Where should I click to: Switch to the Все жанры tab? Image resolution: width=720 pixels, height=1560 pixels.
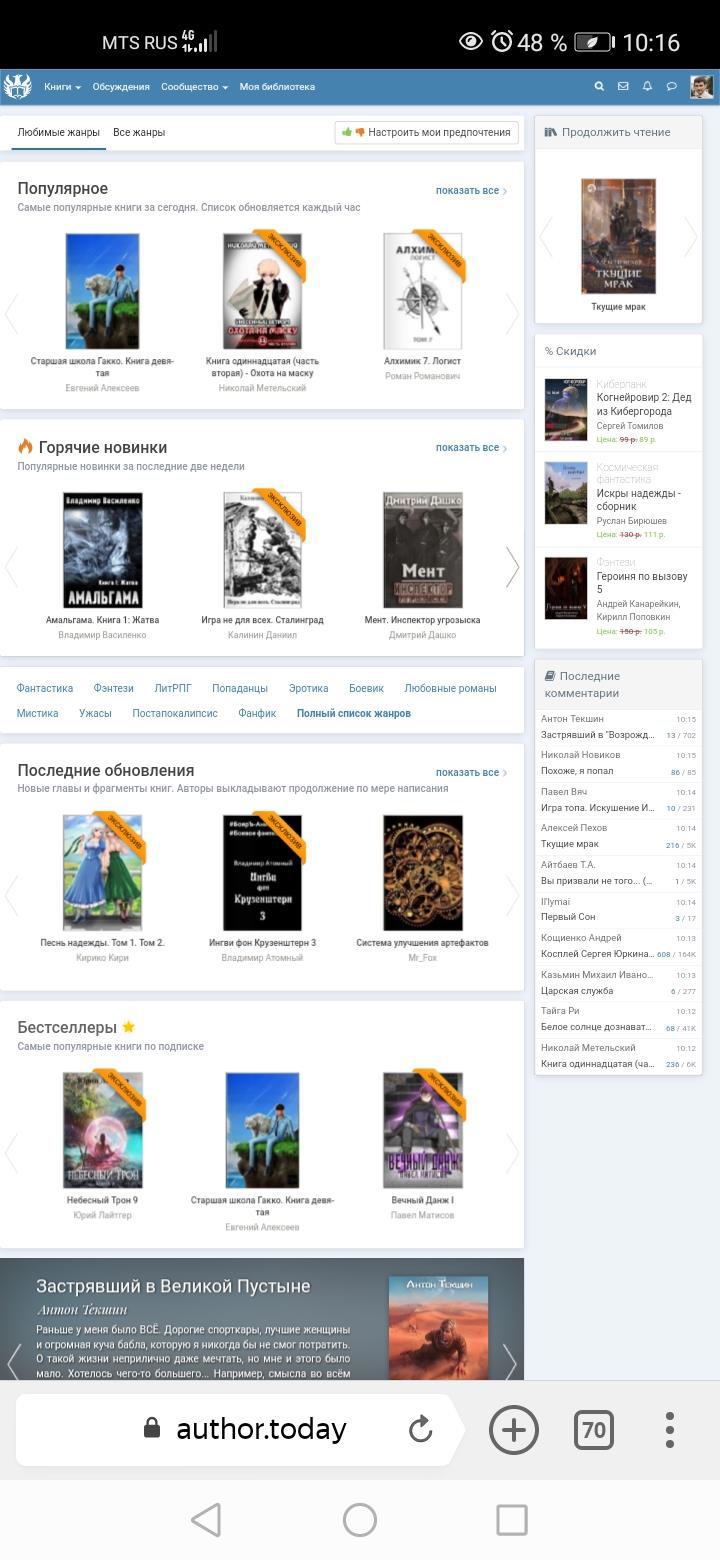pos(139,132)
